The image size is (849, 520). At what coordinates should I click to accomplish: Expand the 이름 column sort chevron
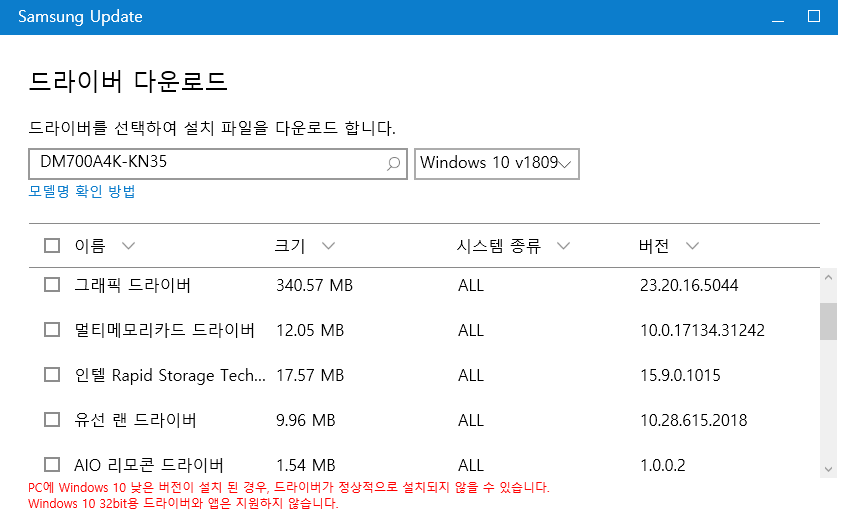[128, 246]
